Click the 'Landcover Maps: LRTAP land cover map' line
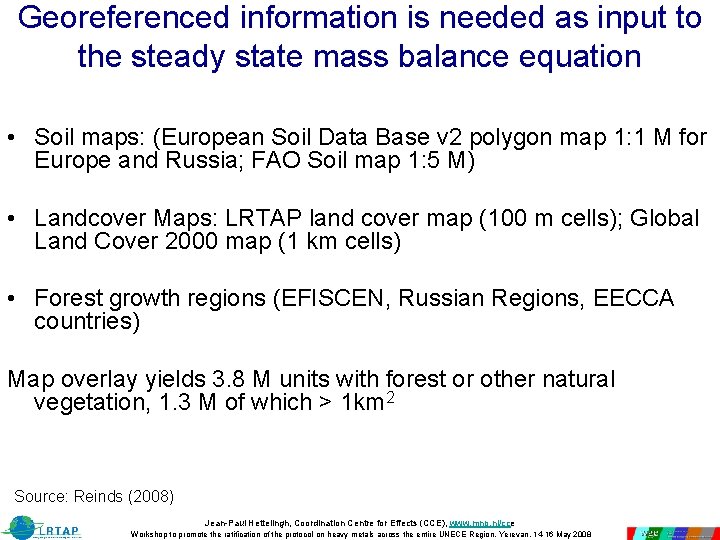Screen dimensions: 720x540 point(366,218)
